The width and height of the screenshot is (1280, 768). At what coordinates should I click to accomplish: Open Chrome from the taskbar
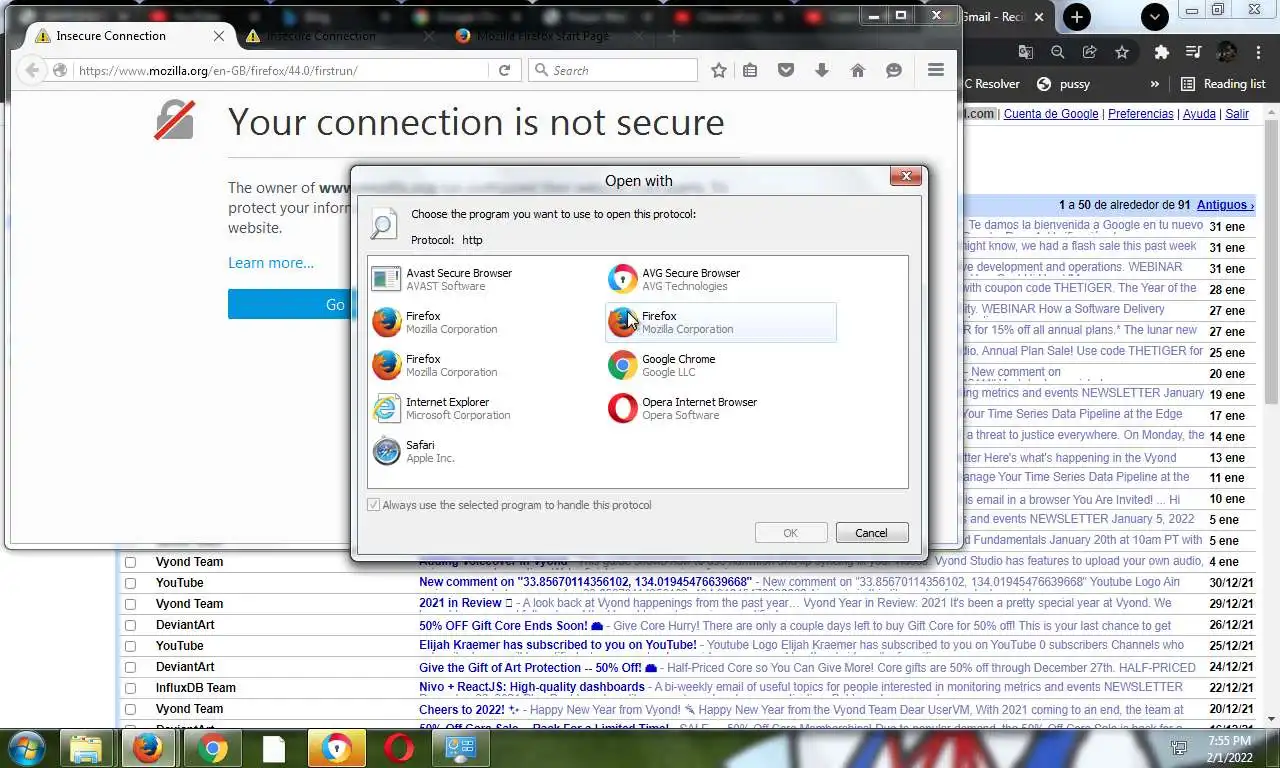[x=212, y=748]
